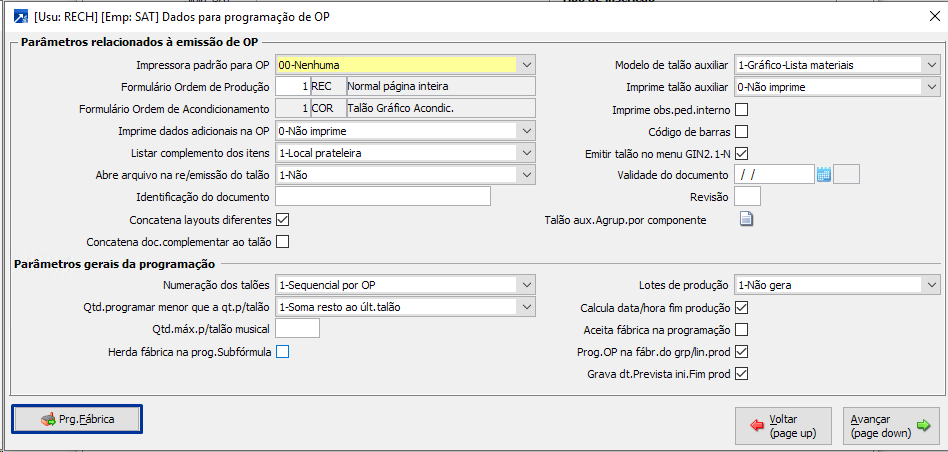Uncheck Concatena layouts diferentes
This screenshot has width=948, height=452.
coord(282,219)
